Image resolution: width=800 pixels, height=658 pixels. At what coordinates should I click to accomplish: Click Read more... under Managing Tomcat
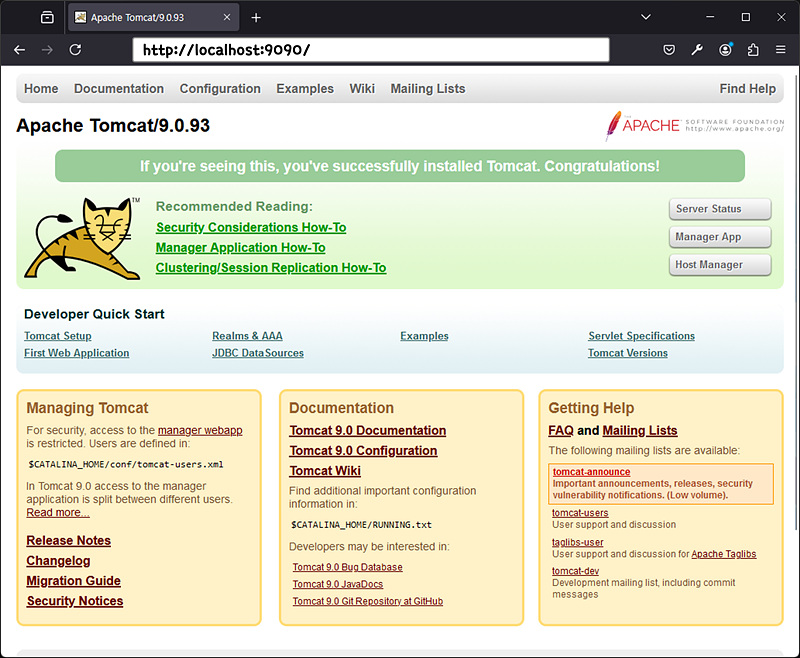point(58,513)
